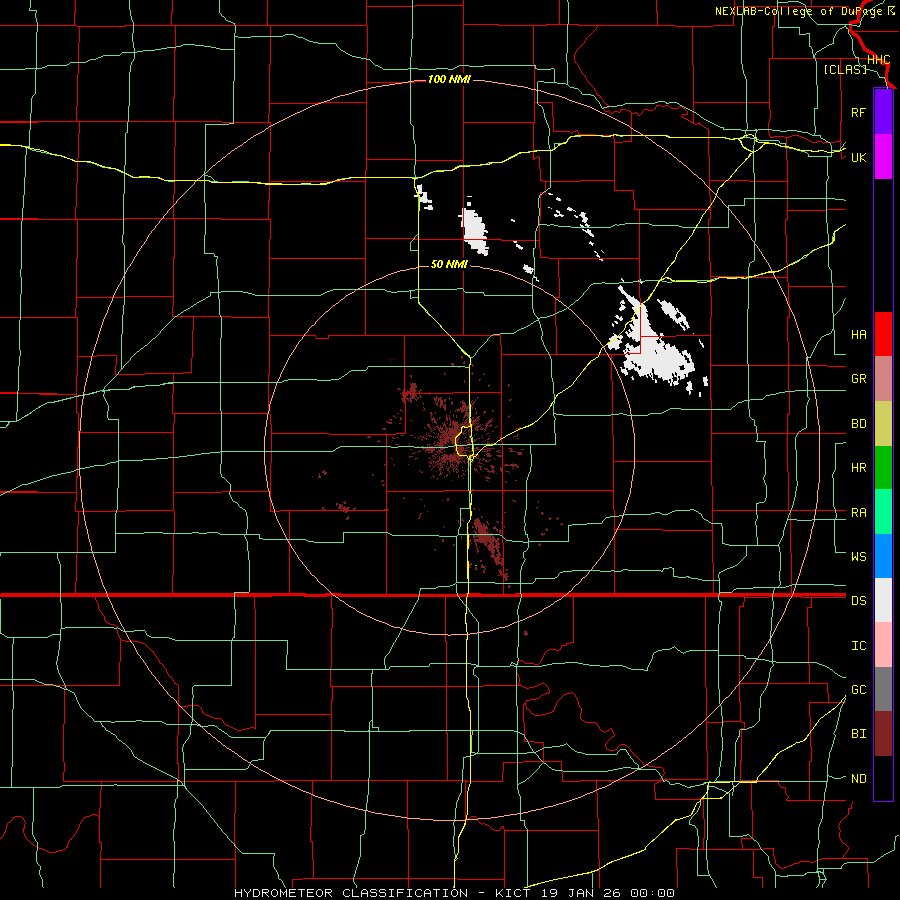This screenshot has height=900, width=900.
Task: Click the HR green legend swatch
Action: 883,467
